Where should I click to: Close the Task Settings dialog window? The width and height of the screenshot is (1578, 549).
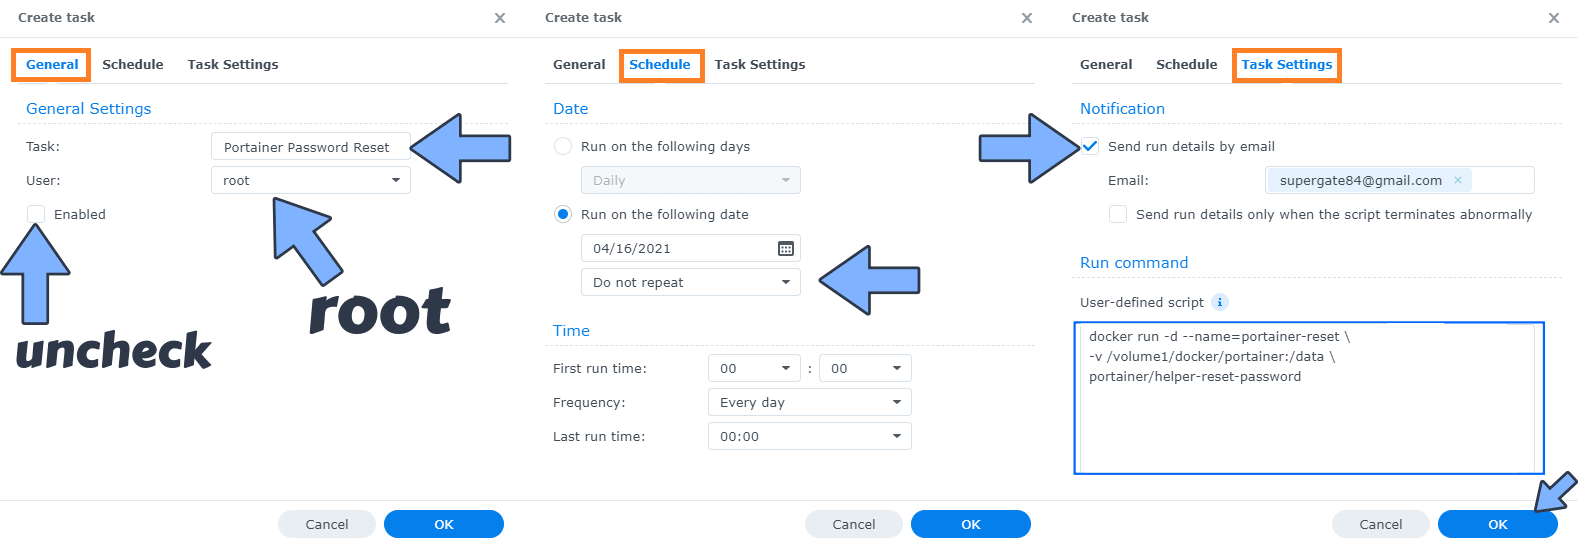1553,18
